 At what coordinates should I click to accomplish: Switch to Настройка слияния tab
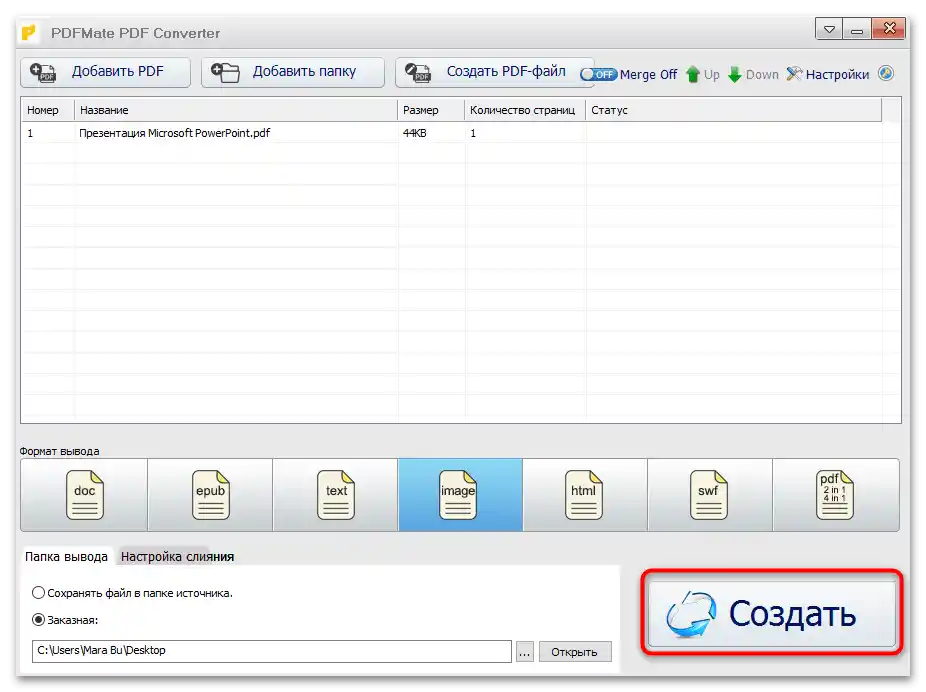(177, 556)
